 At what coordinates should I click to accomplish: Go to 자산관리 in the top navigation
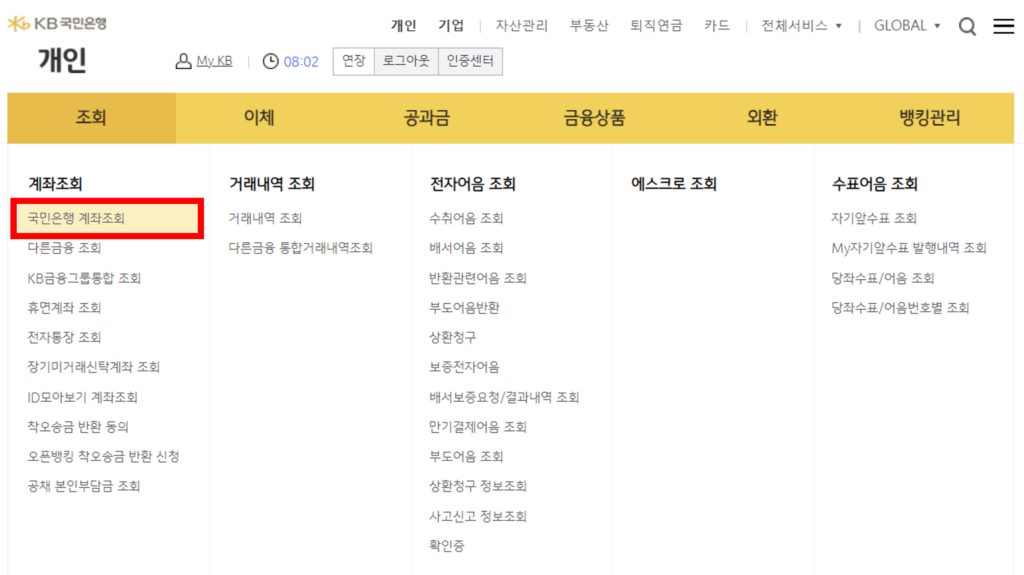click(x=521, y=25)
